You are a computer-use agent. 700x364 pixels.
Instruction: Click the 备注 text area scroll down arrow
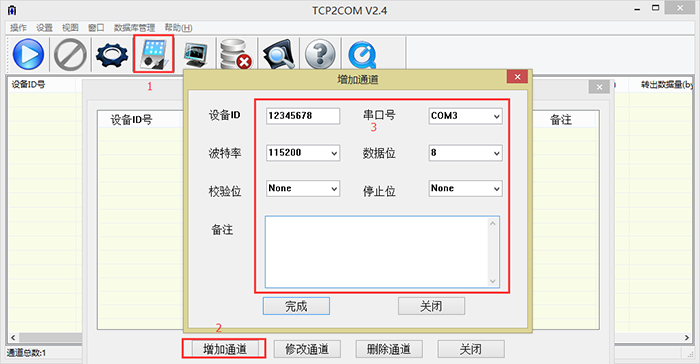493,281
